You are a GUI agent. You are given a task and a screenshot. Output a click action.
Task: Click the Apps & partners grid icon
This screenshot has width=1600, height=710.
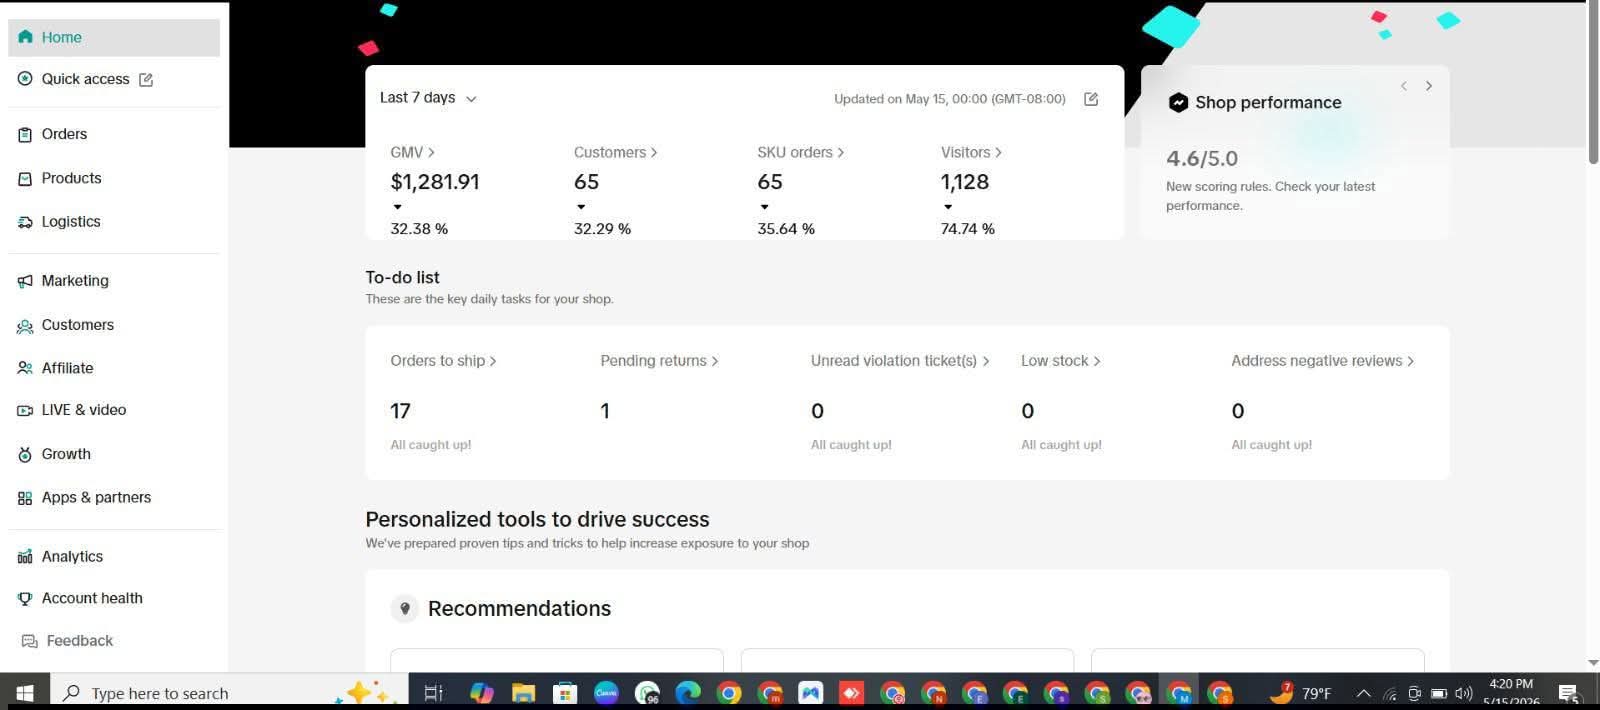(25, 498)
